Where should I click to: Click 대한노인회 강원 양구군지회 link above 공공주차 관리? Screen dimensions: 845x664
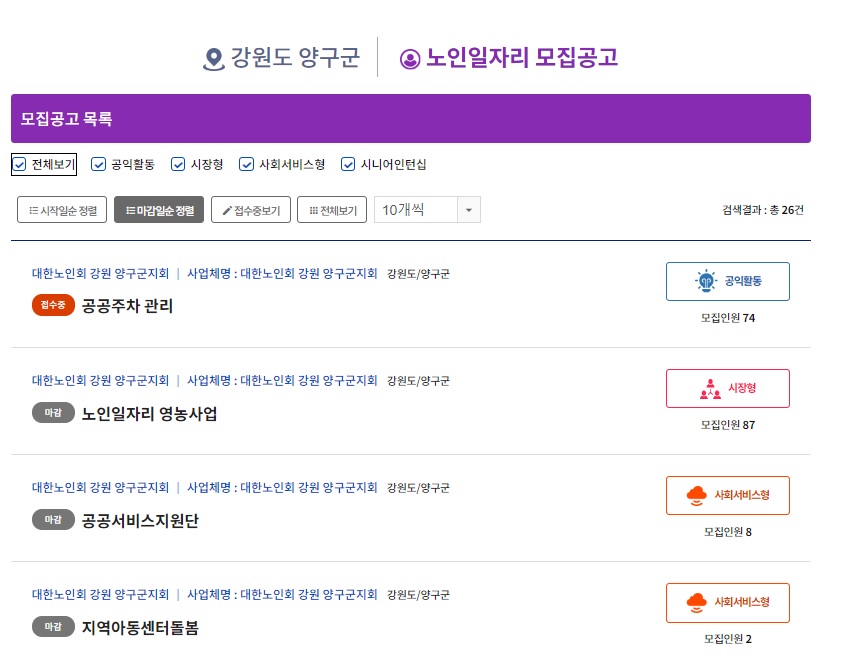point(100,274)
